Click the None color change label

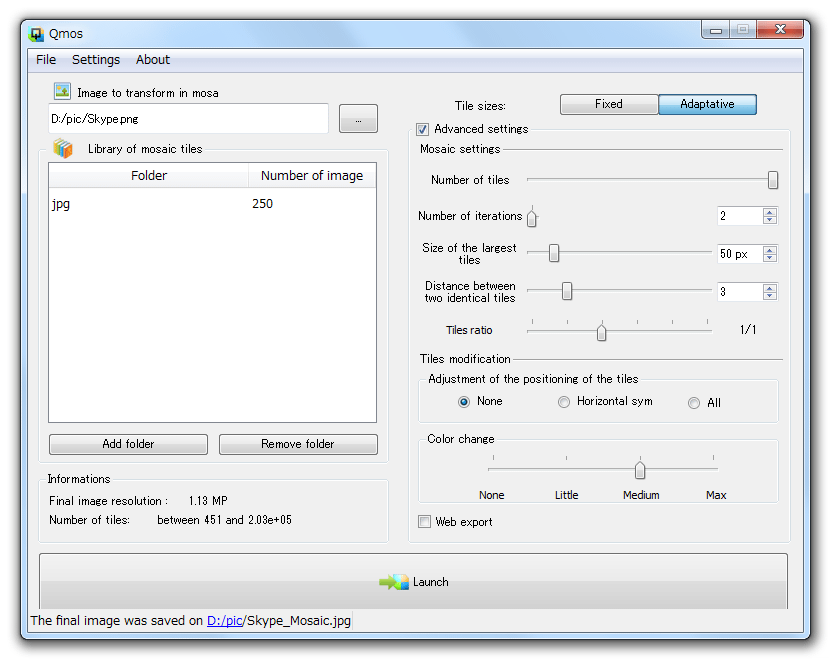click(491, 495)
